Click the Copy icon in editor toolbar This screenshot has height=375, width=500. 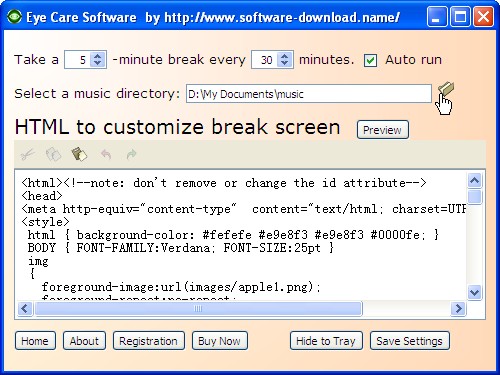[53, 155]
